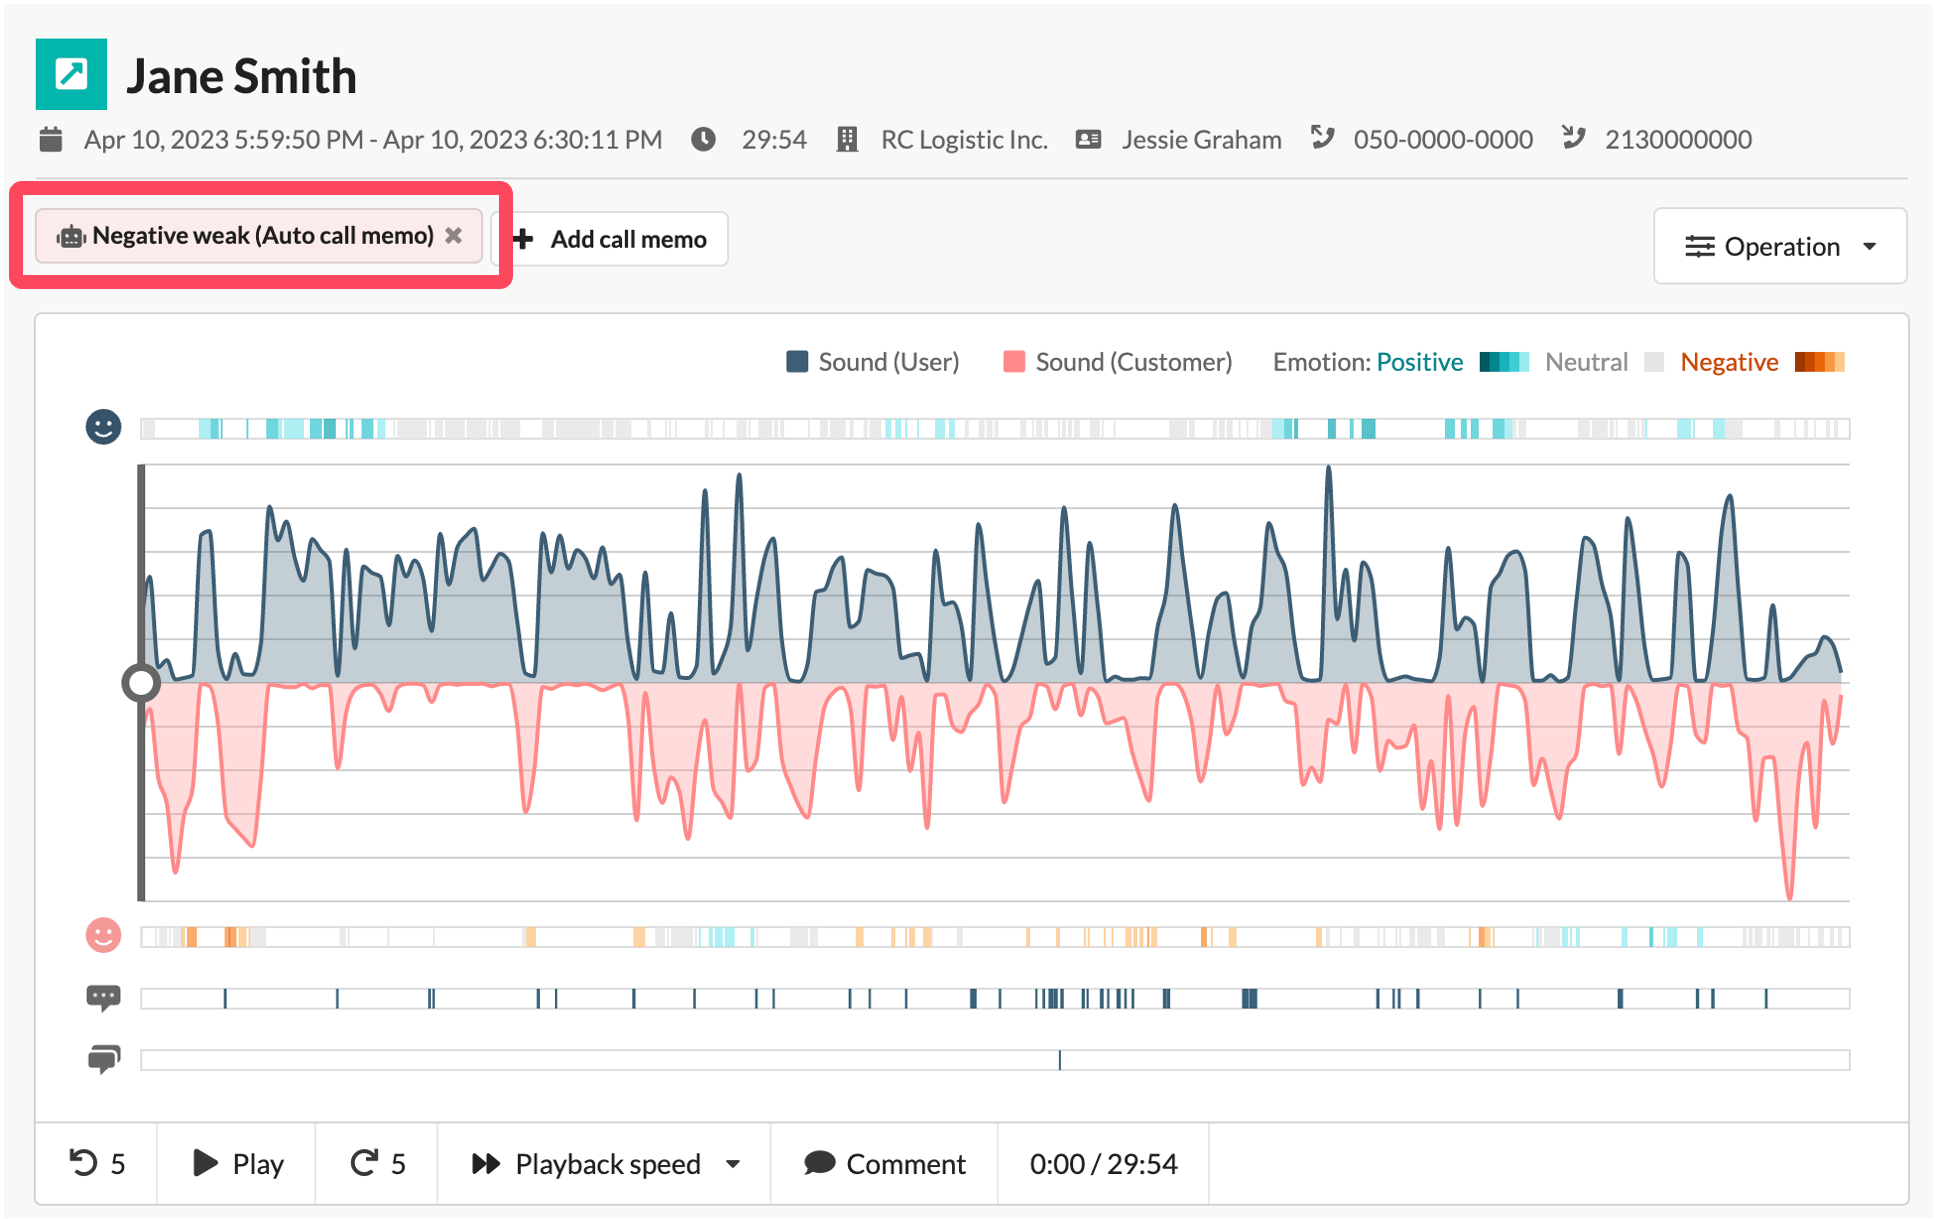Click the Positive emotion color swatch
This screenshot has height=1219, width=1934.
pos(1504,362)
